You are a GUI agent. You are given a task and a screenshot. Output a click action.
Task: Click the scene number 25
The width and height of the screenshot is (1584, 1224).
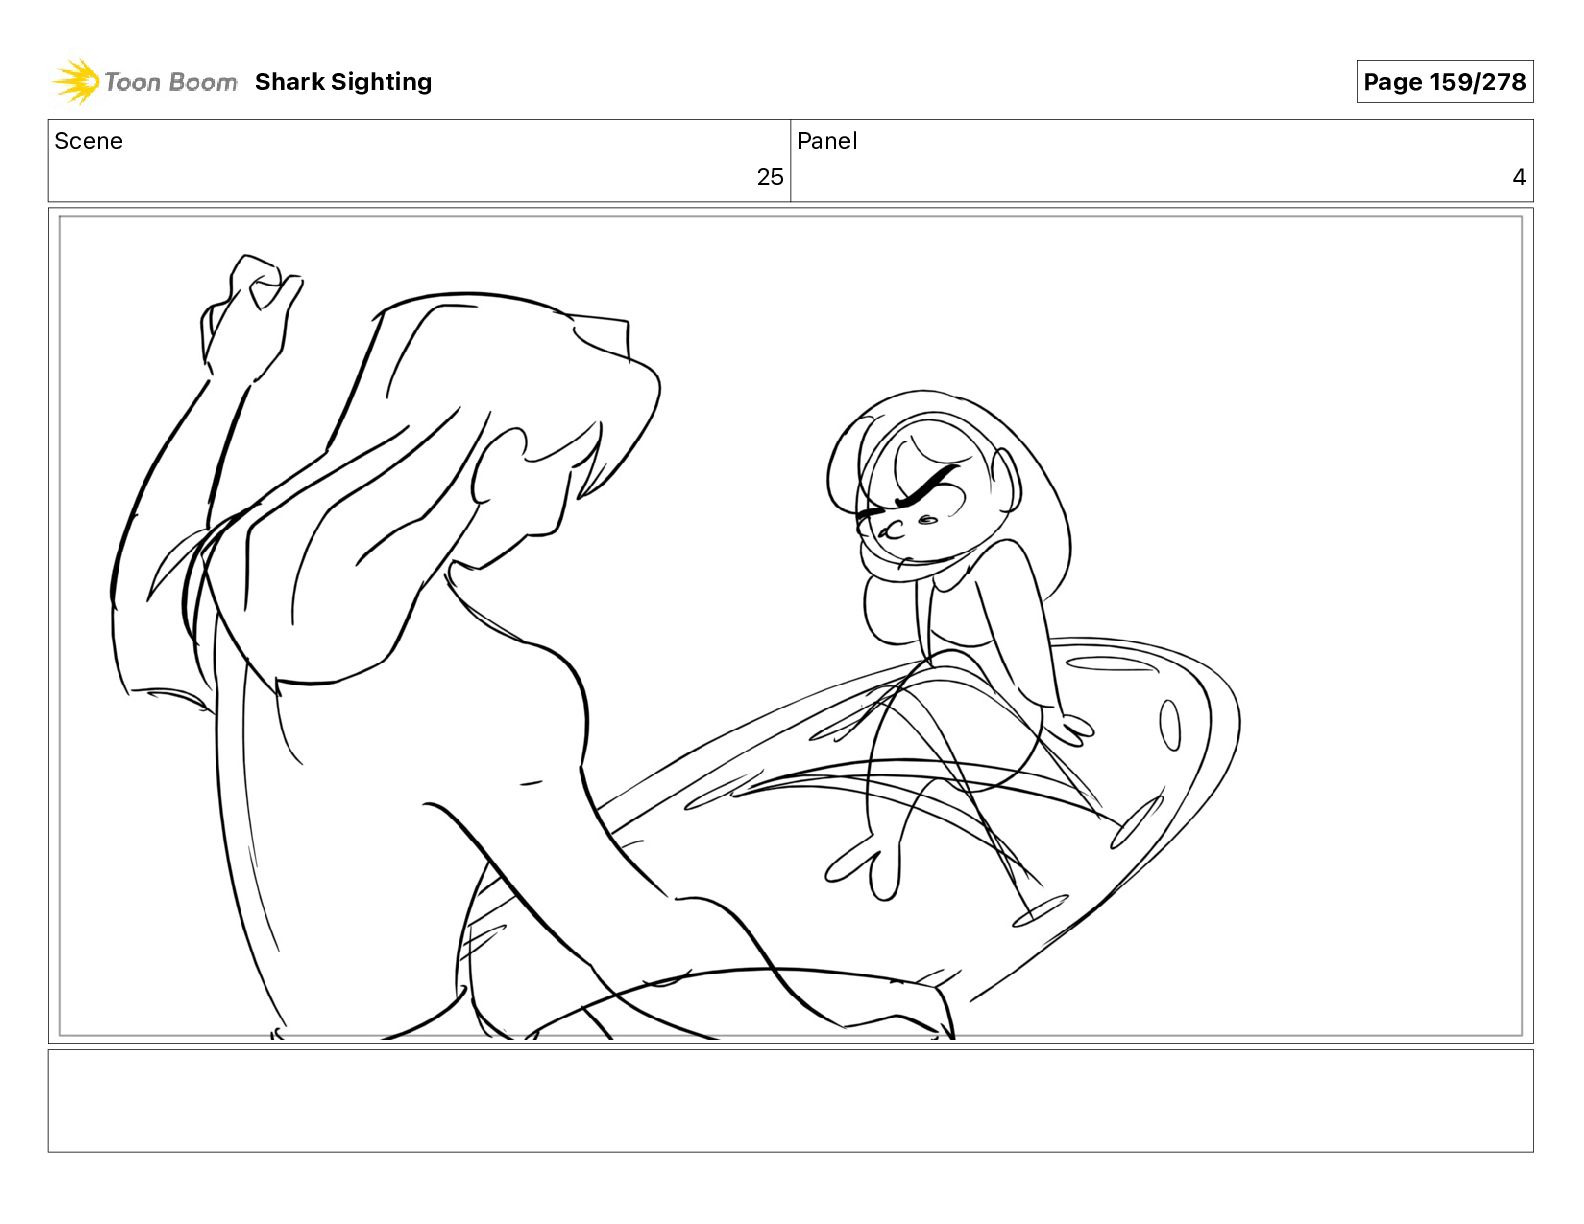[x=770, y=177]
